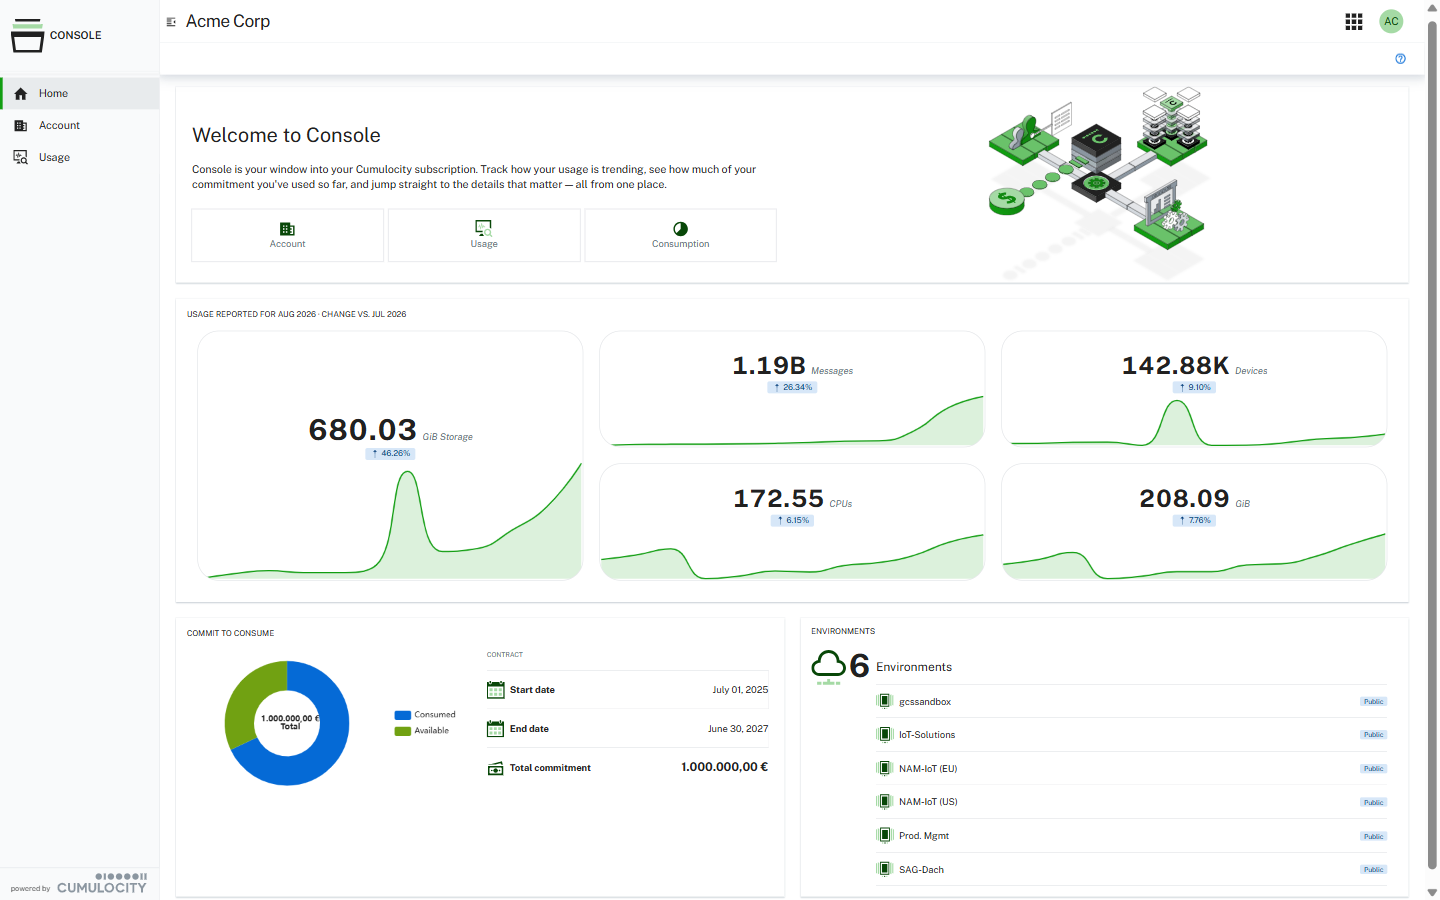Click the Consumption pie icon
The width and height of the screenshot is (1440, 900).
pos(680,228)
